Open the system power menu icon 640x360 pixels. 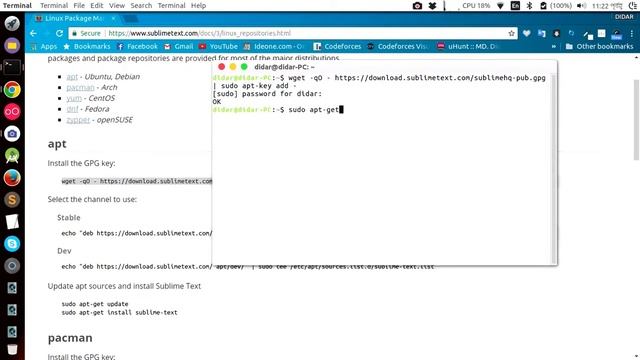click(632, 6)
